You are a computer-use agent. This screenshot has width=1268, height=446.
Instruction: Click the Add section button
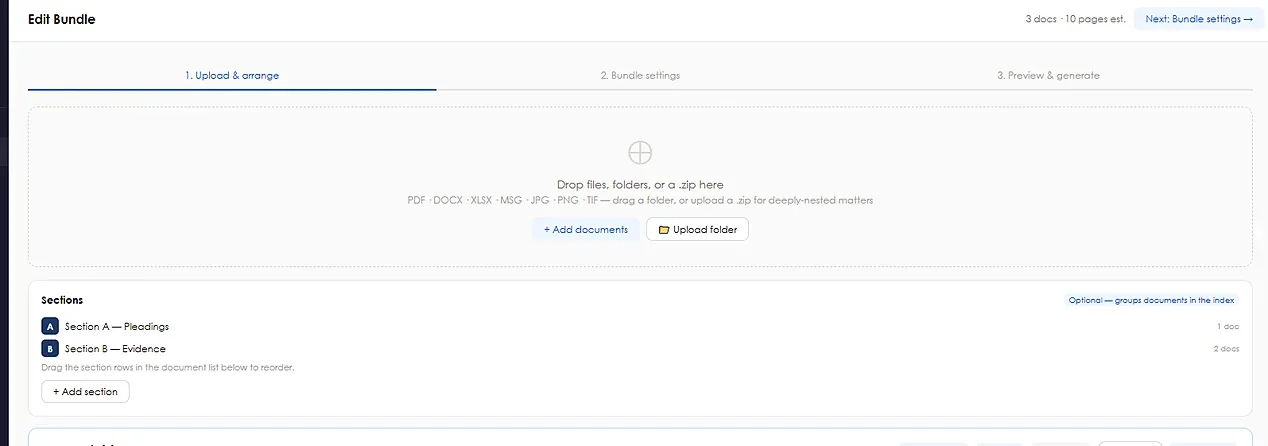85,392
